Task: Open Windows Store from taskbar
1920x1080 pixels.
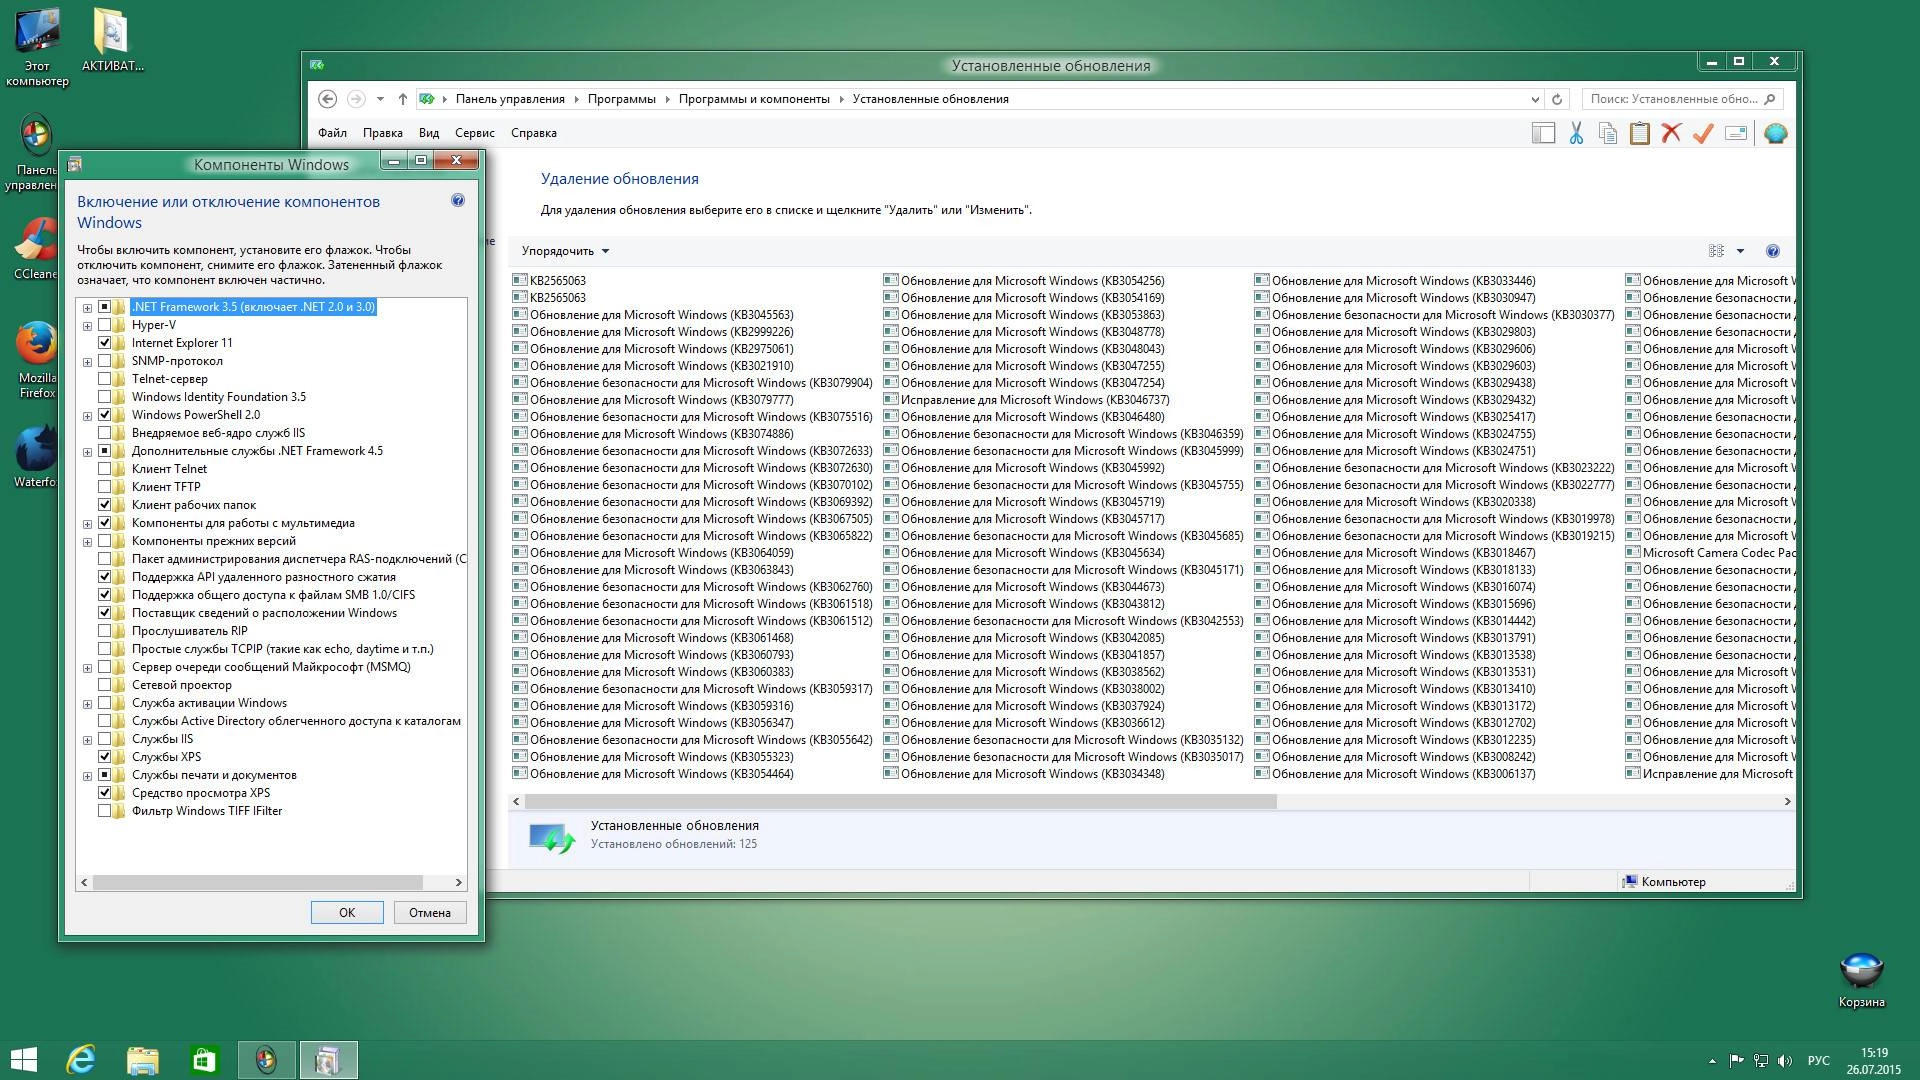Action: (204, 1060)
